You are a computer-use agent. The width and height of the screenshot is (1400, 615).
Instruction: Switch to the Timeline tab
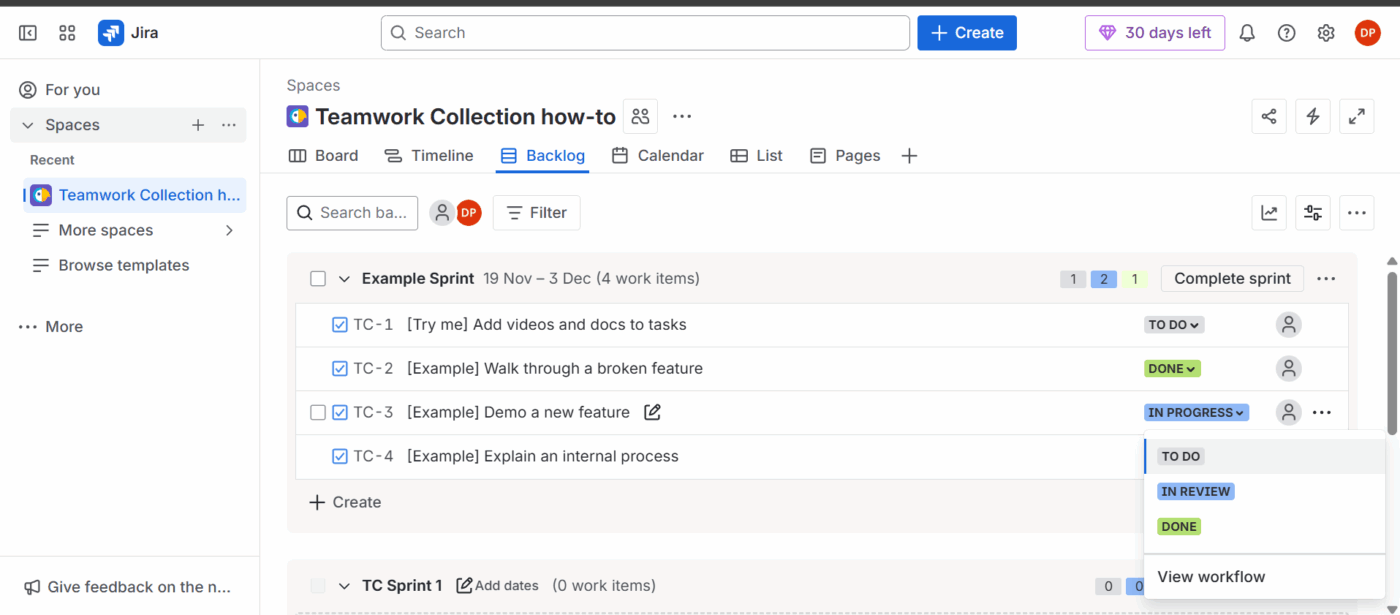coord(429,155)
